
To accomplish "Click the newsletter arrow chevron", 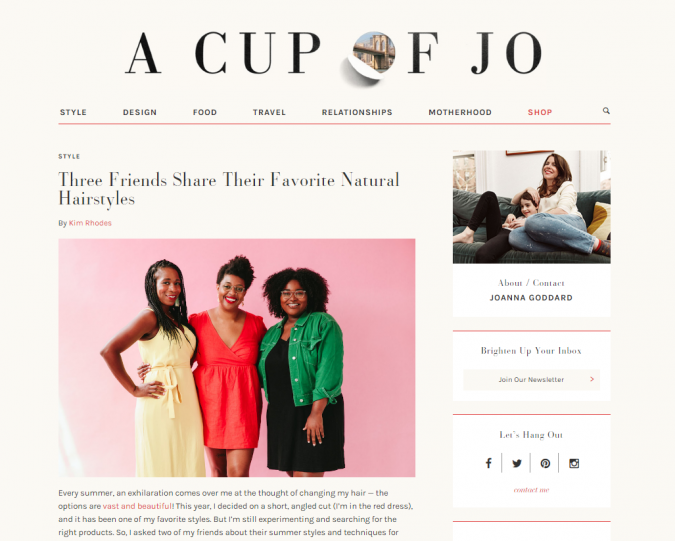I will (592, 379).
